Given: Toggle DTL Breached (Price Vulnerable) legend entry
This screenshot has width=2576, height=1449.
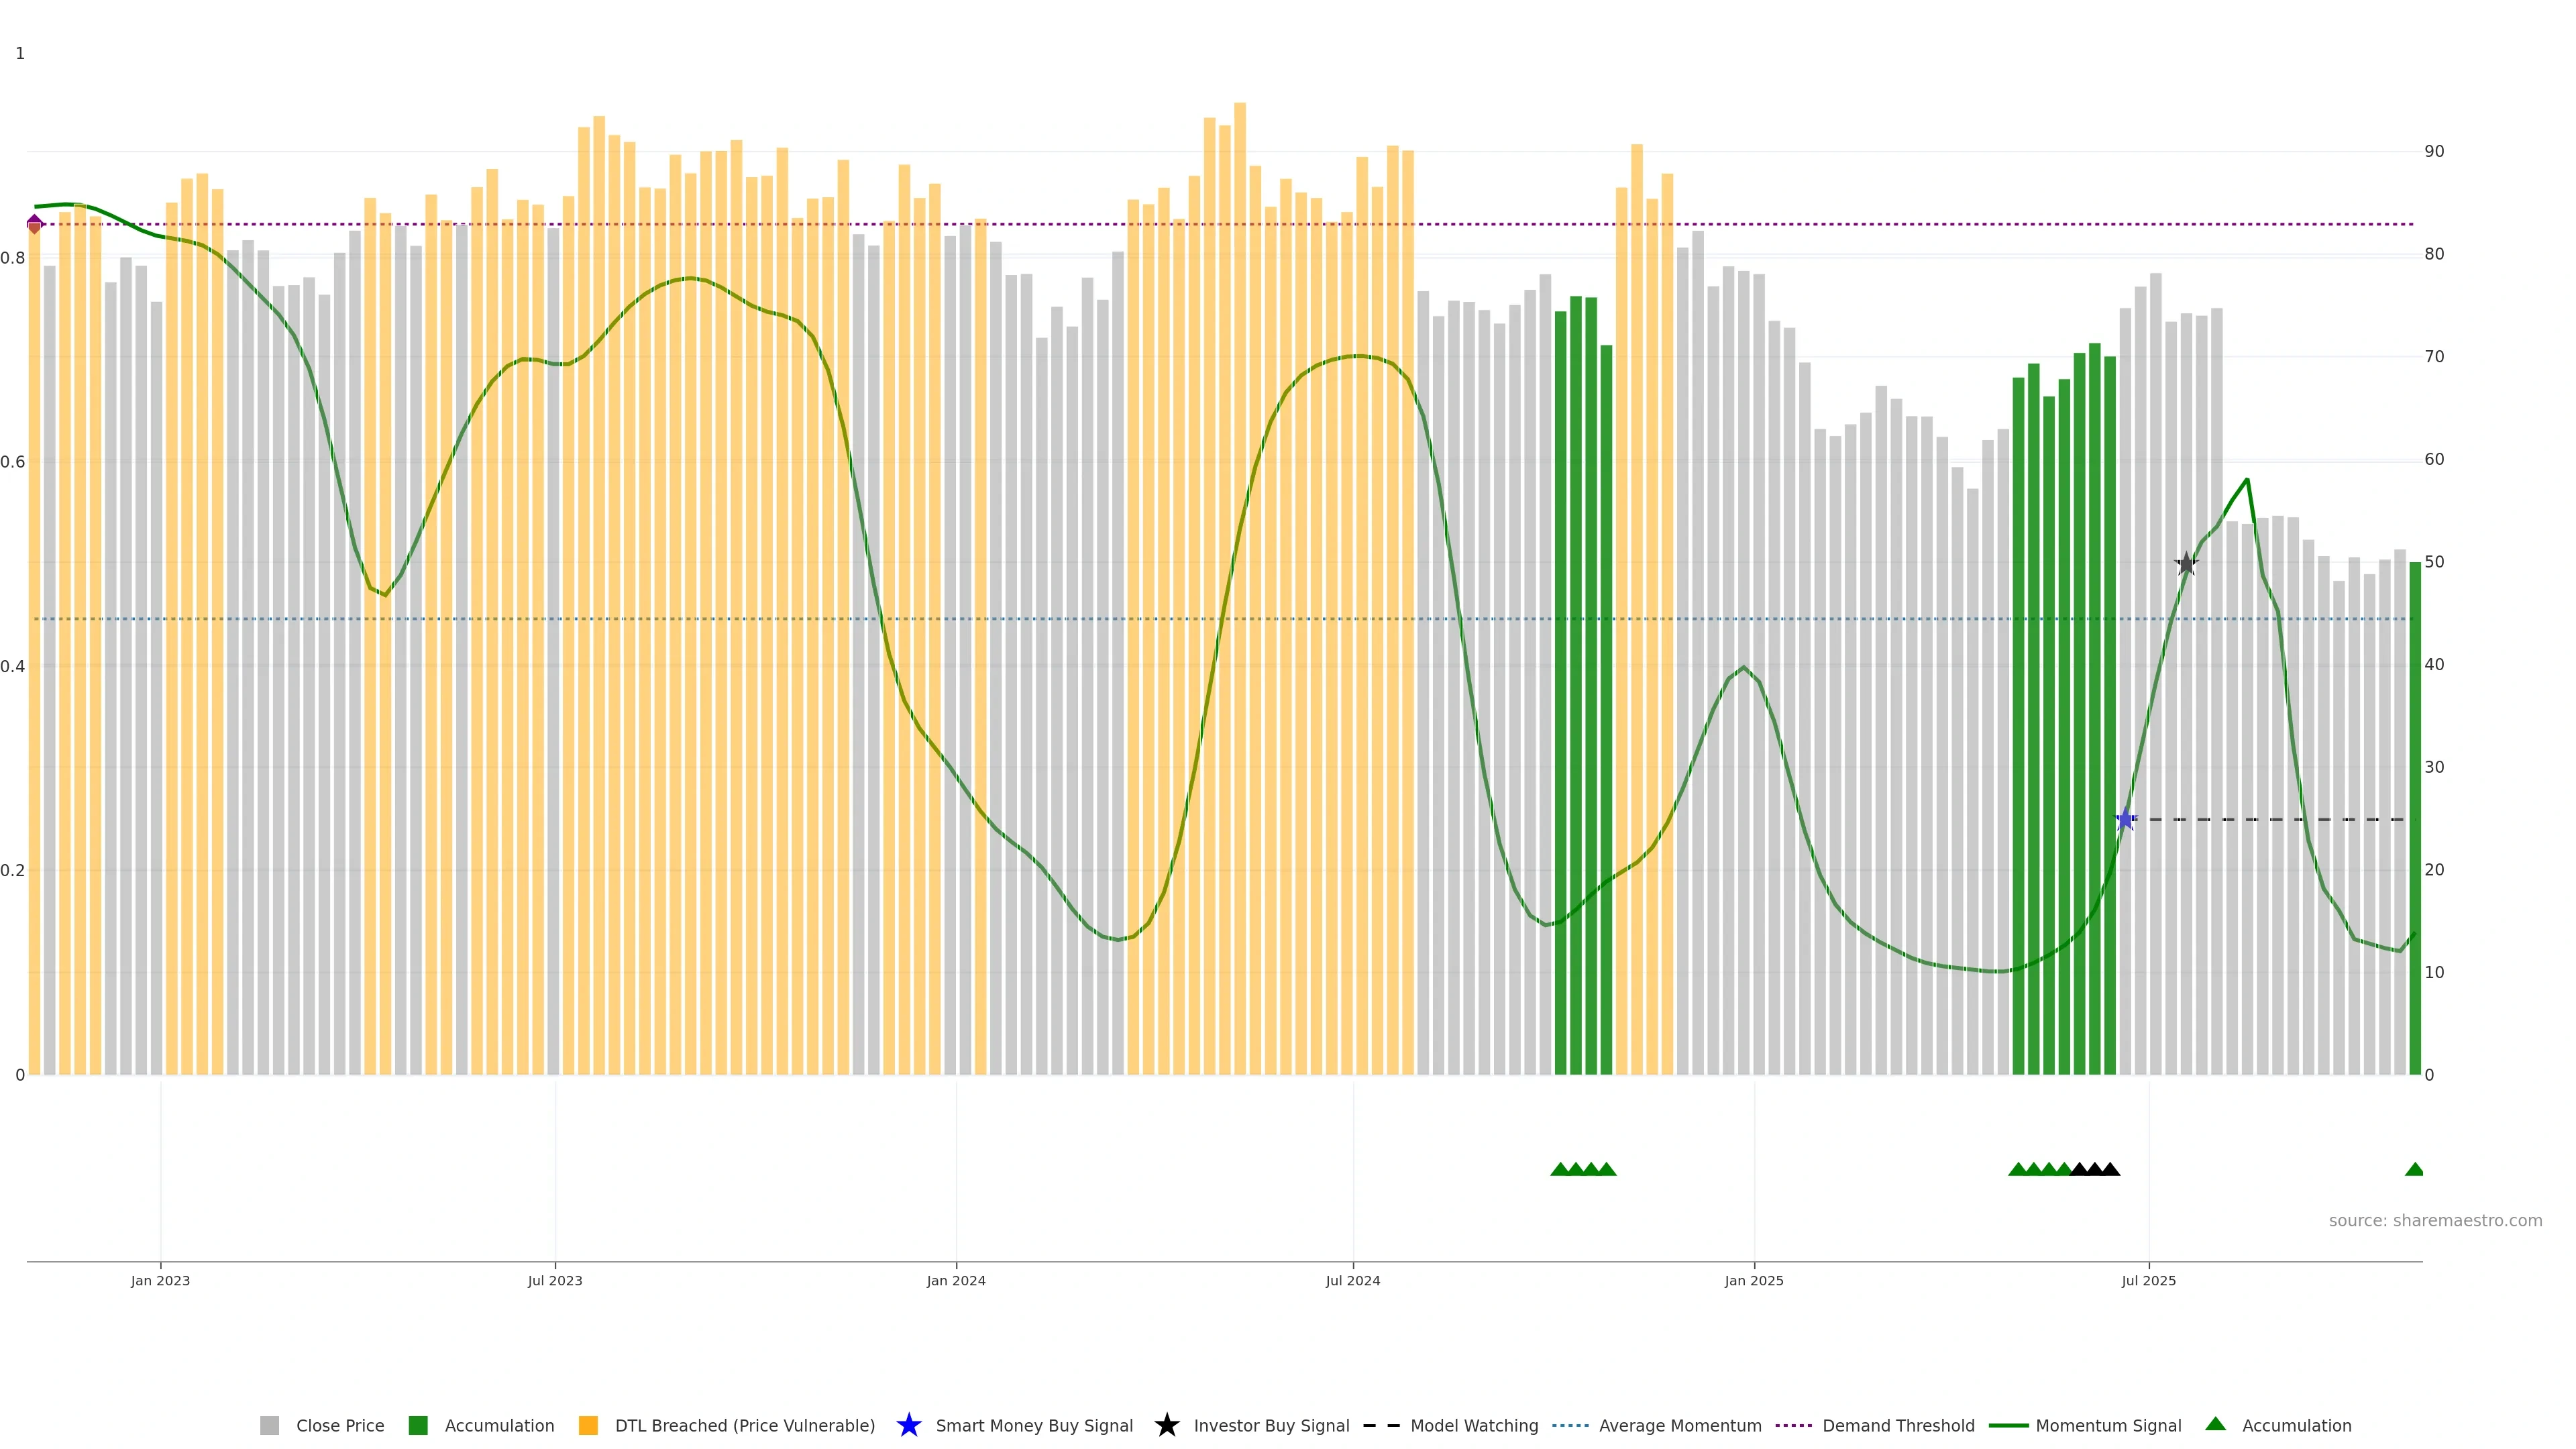Looking at the screenshot, I should (744, 1425).
